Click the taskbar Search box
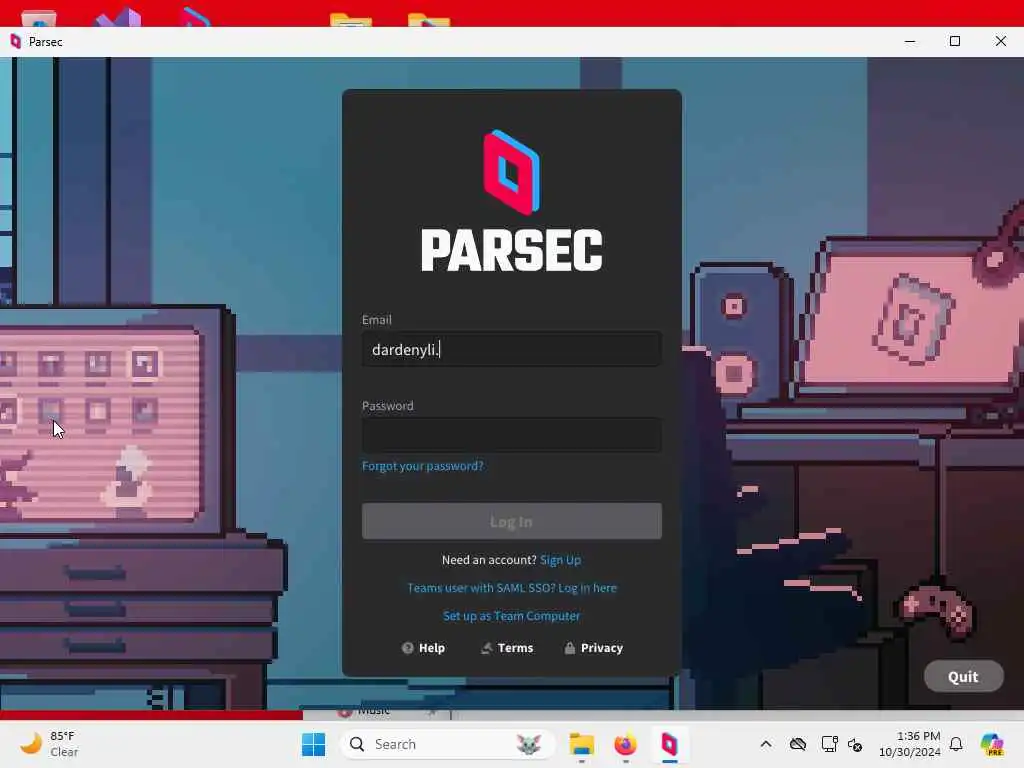 pyautogui.click(x=447, y=744)
